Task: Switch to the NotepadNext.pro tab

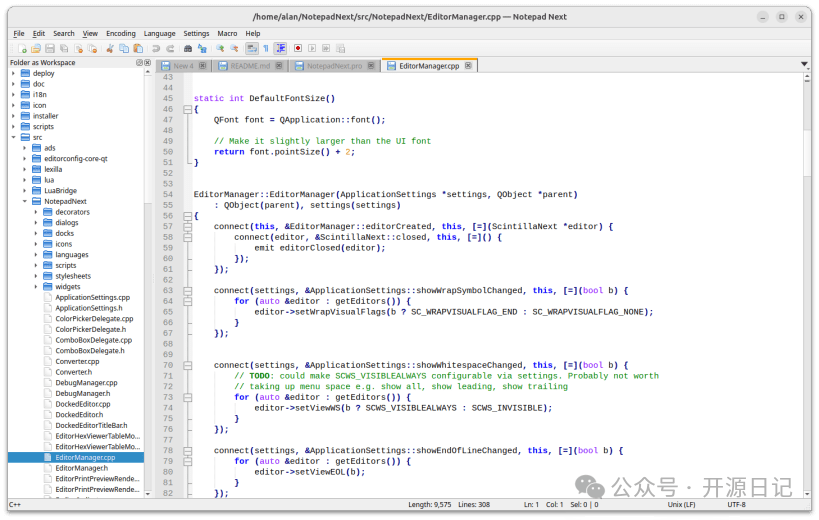Action: pyautogui.click(x=335, y=66)
